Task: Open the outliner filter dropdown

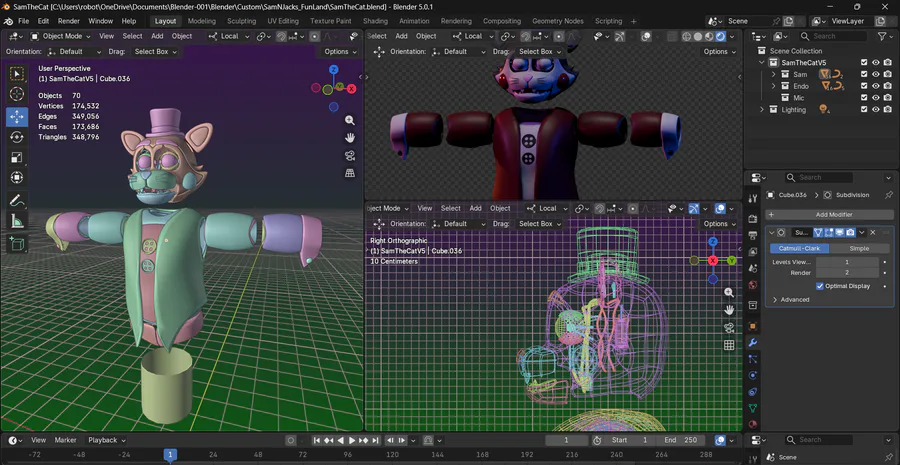Action: [x=885, y=36]
